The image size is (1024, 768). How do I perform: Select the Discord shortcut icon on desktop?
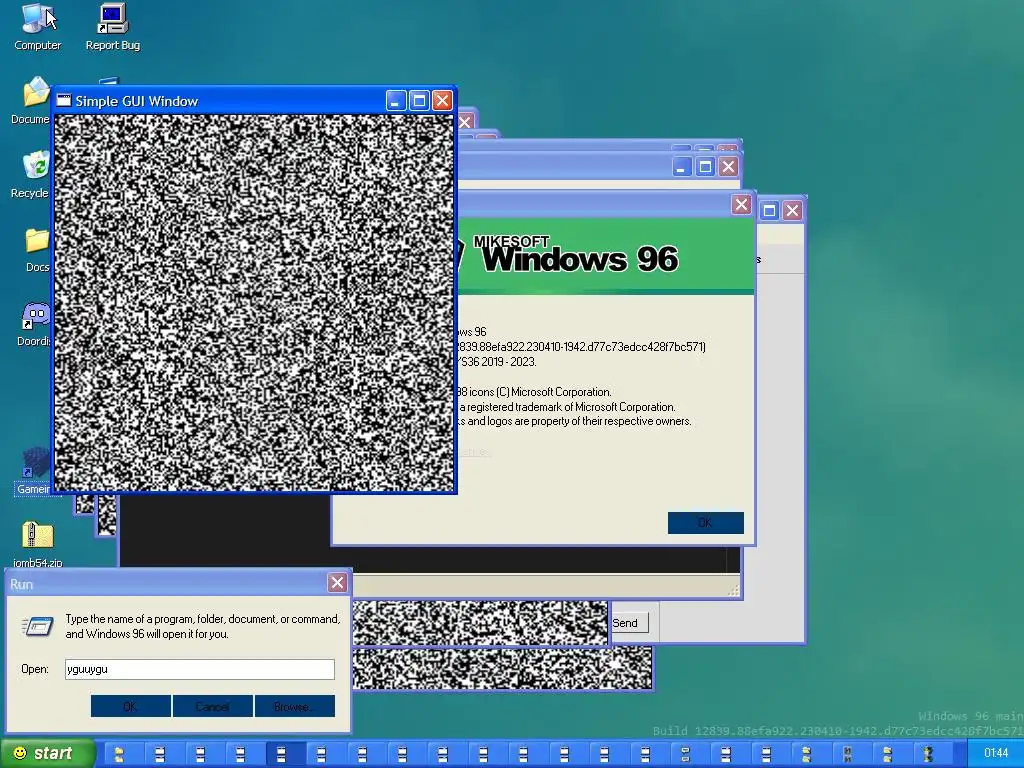[x=34, y=325]
